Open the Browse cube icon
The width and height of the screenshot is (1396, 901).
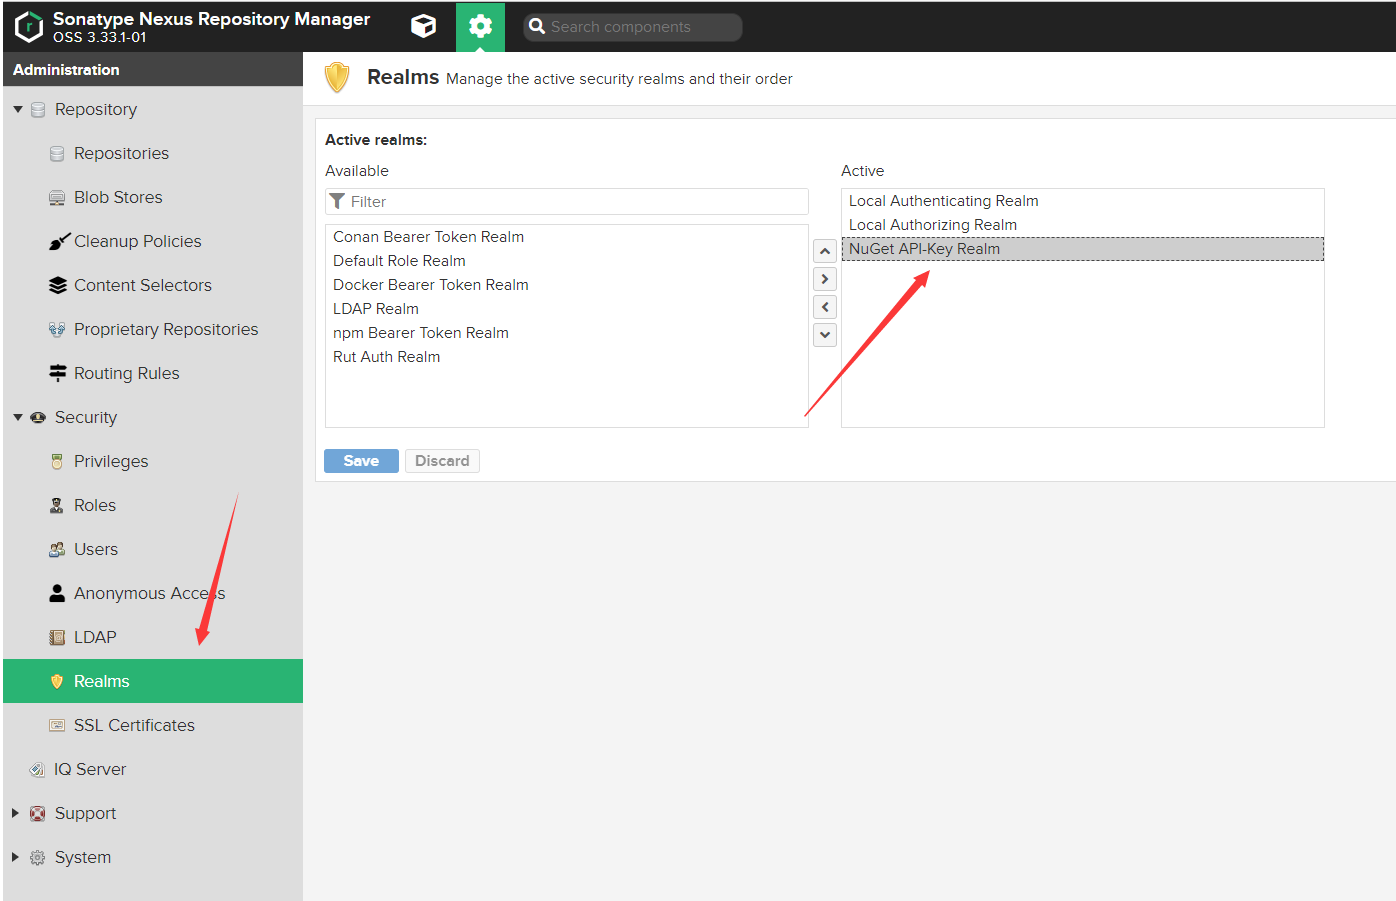[424, 27]
